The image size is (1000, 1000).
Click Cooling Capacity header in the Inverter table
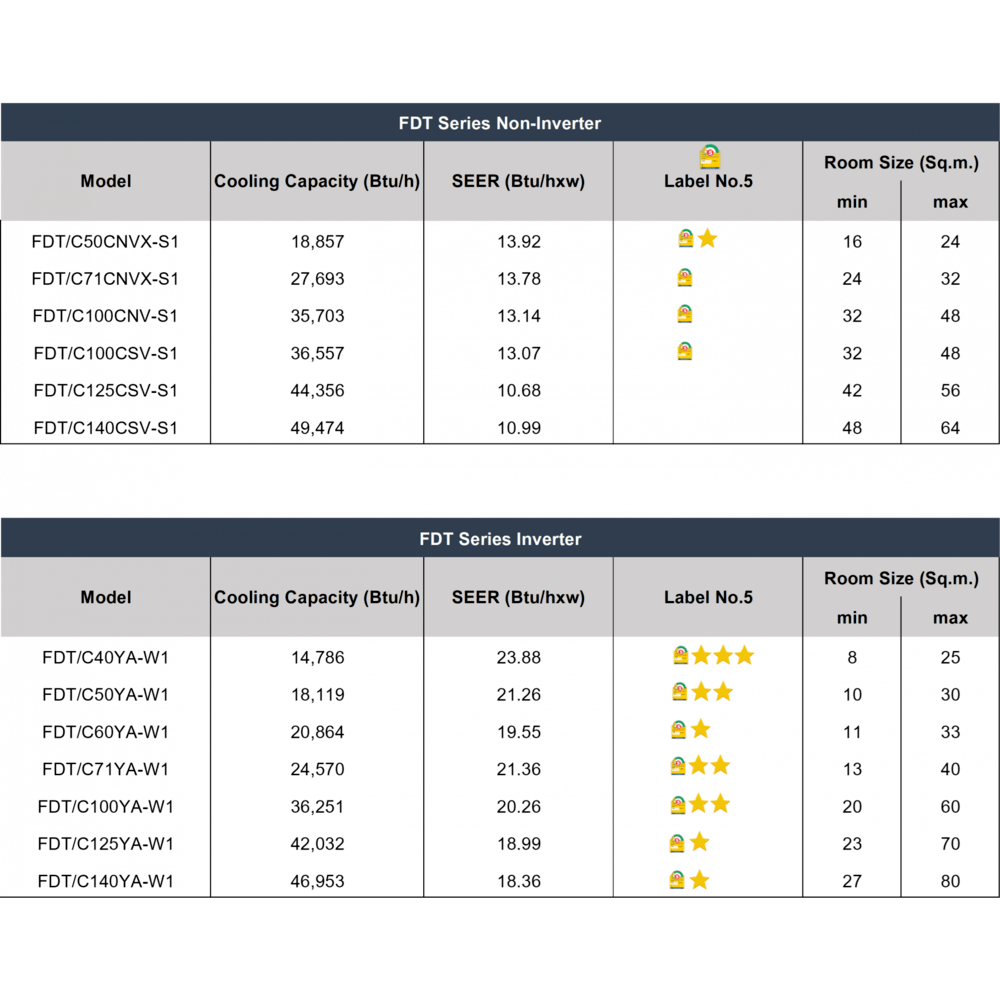317,597
